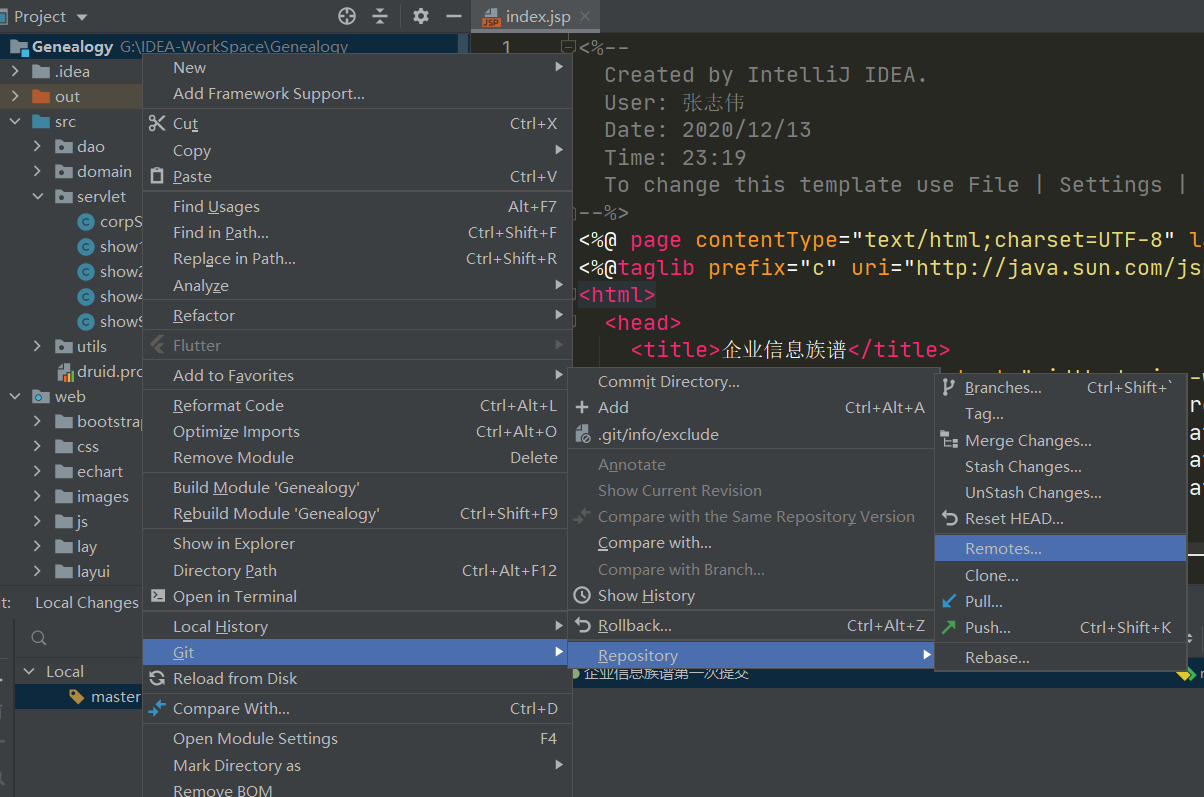This screenshot has height=797, width=1204.
Task: Click the Compare With arrows icon
Action: point(157,708)
